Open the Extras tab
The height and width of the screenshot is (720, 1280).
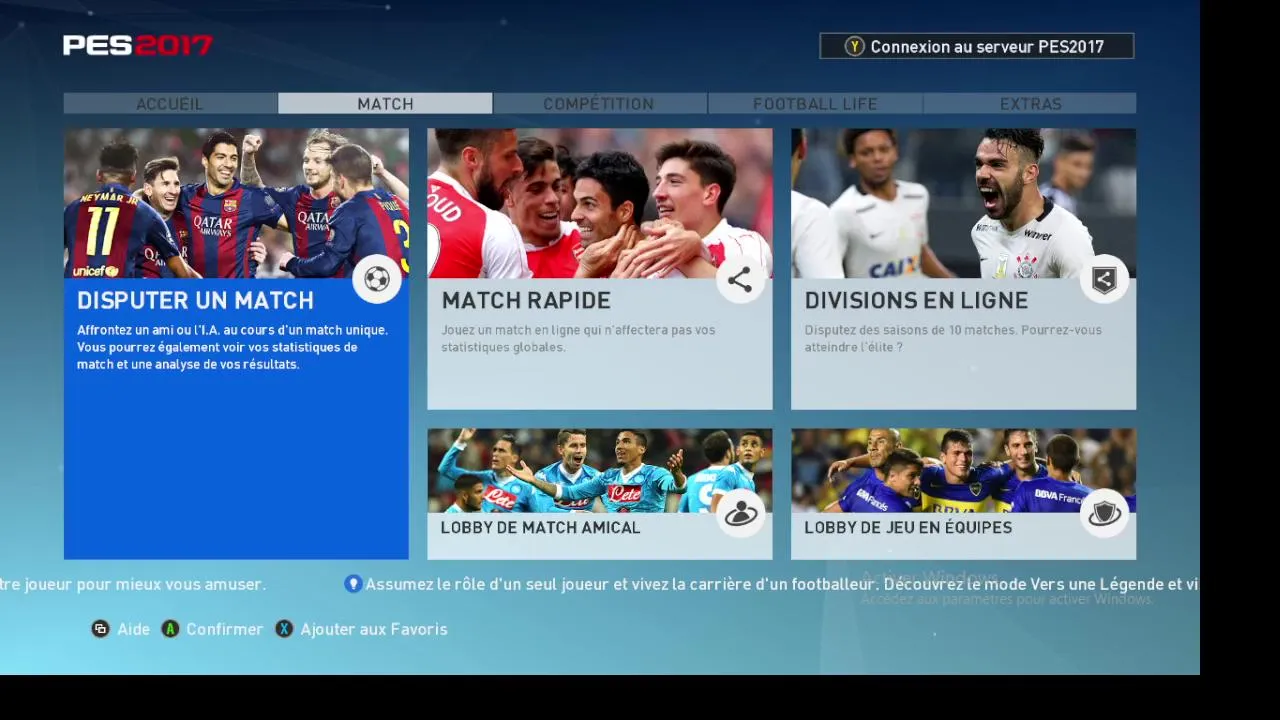[1030, 104]
